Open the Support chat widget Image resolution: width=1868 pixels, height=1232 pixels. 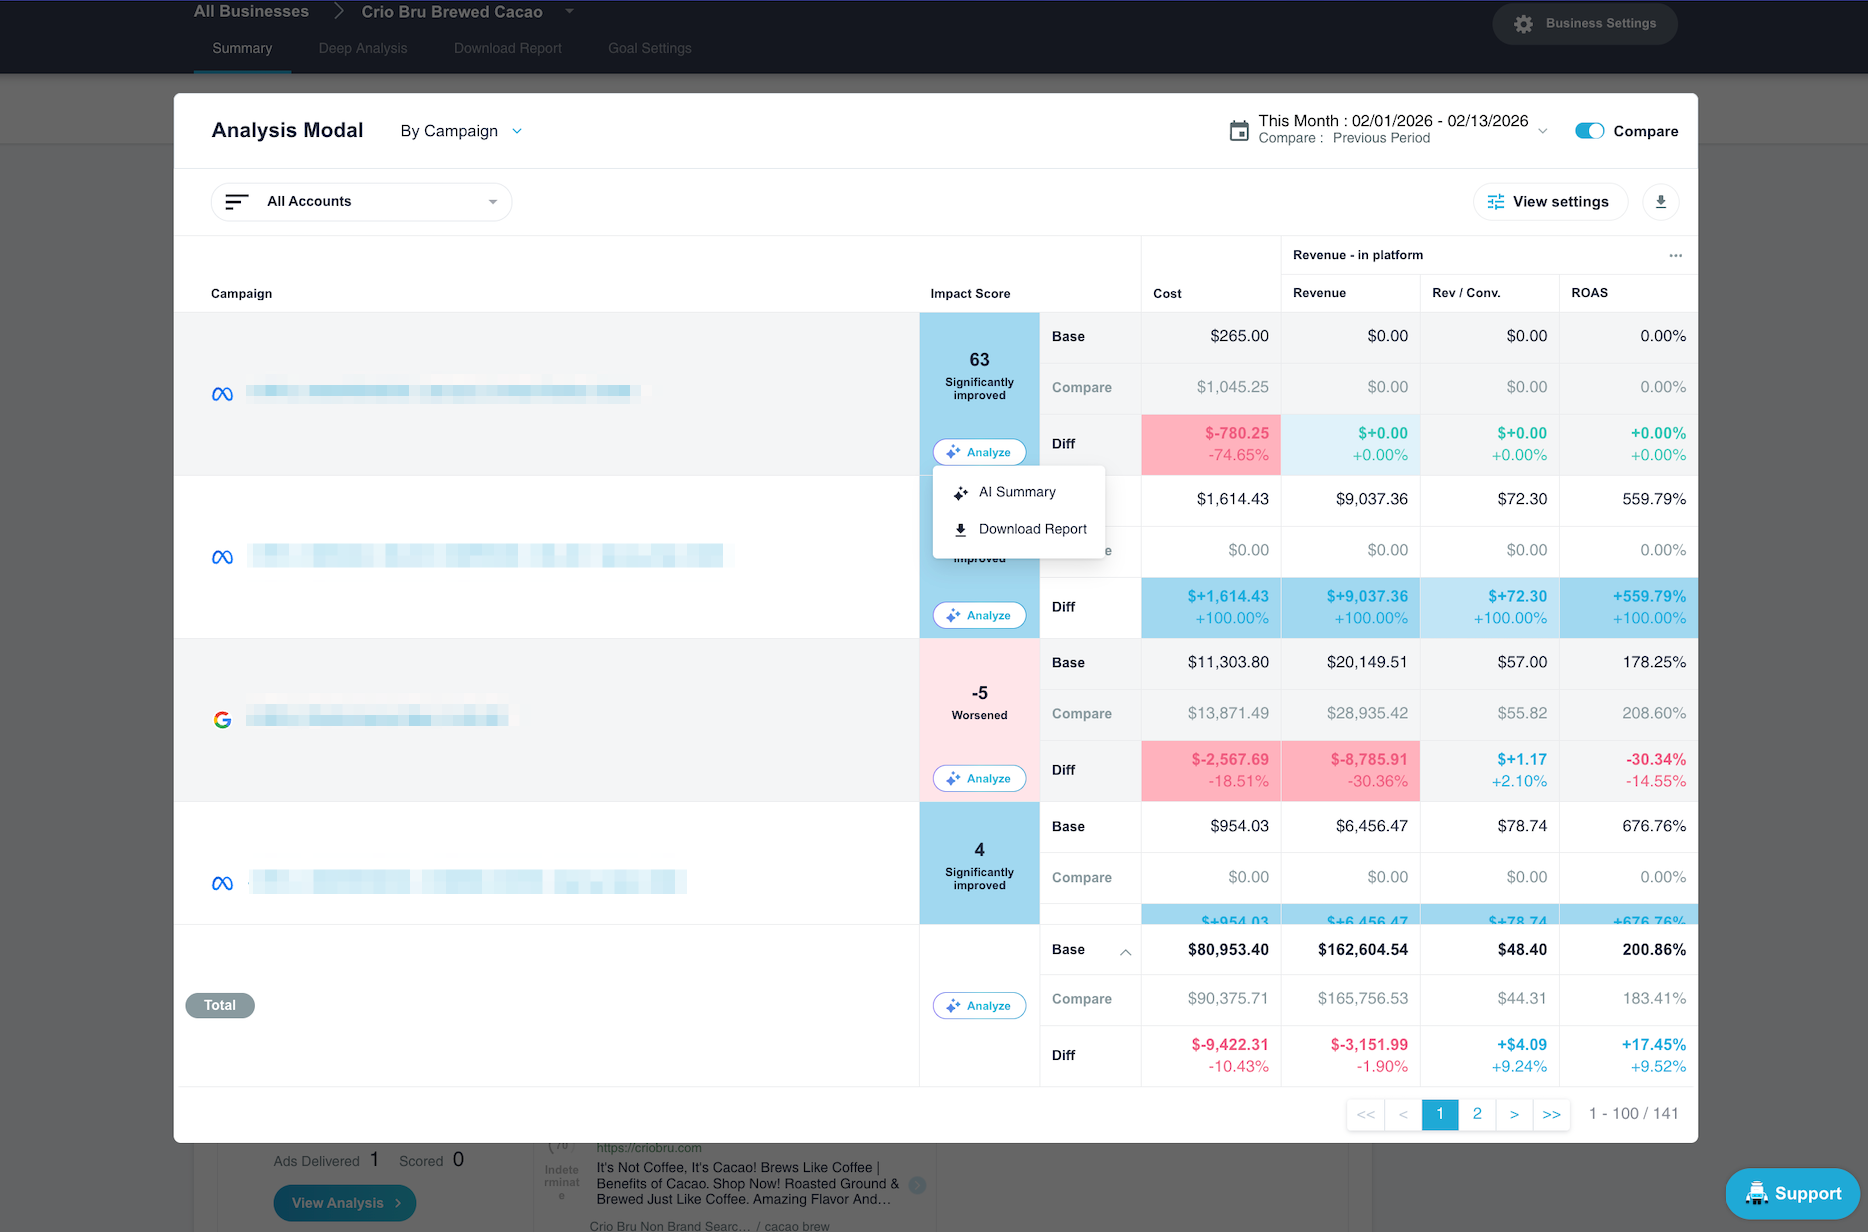1792,1193
